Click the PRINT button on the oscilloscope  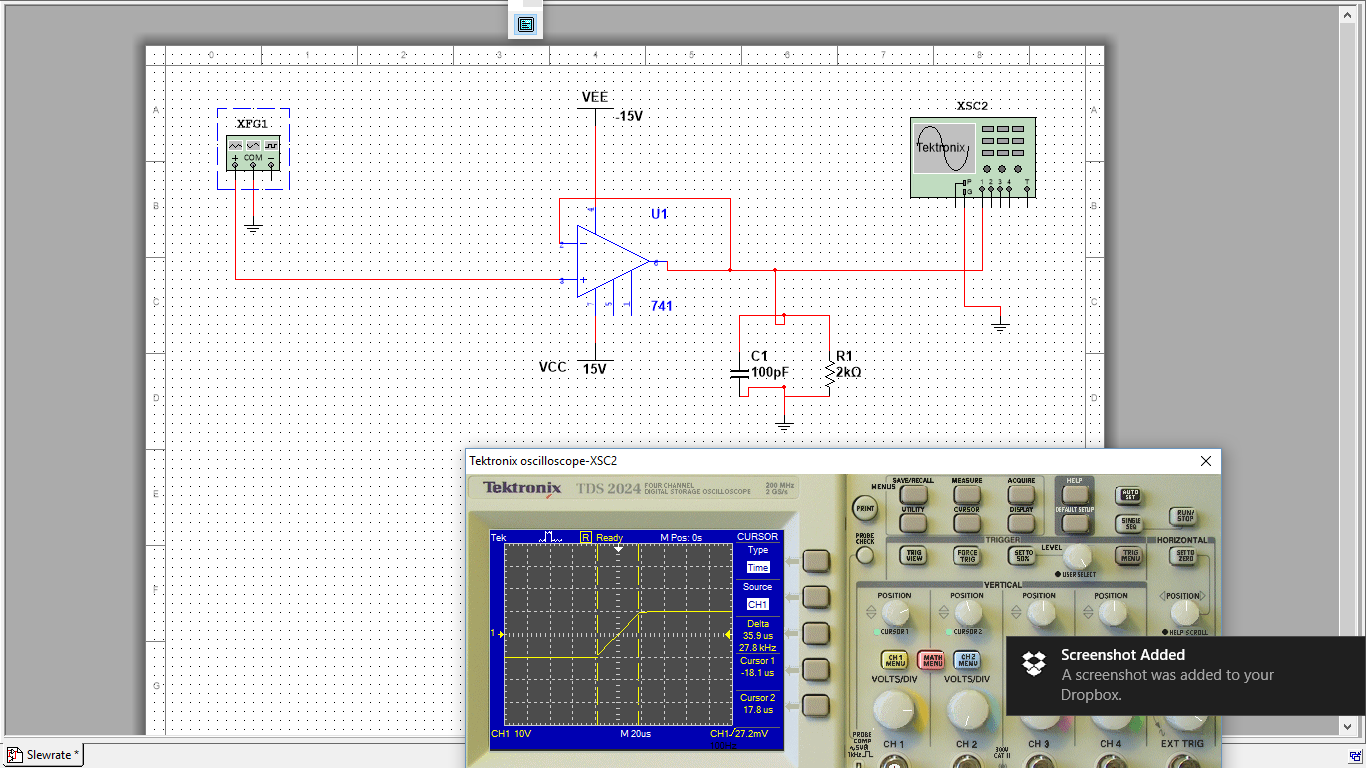(x=865, y=509)
